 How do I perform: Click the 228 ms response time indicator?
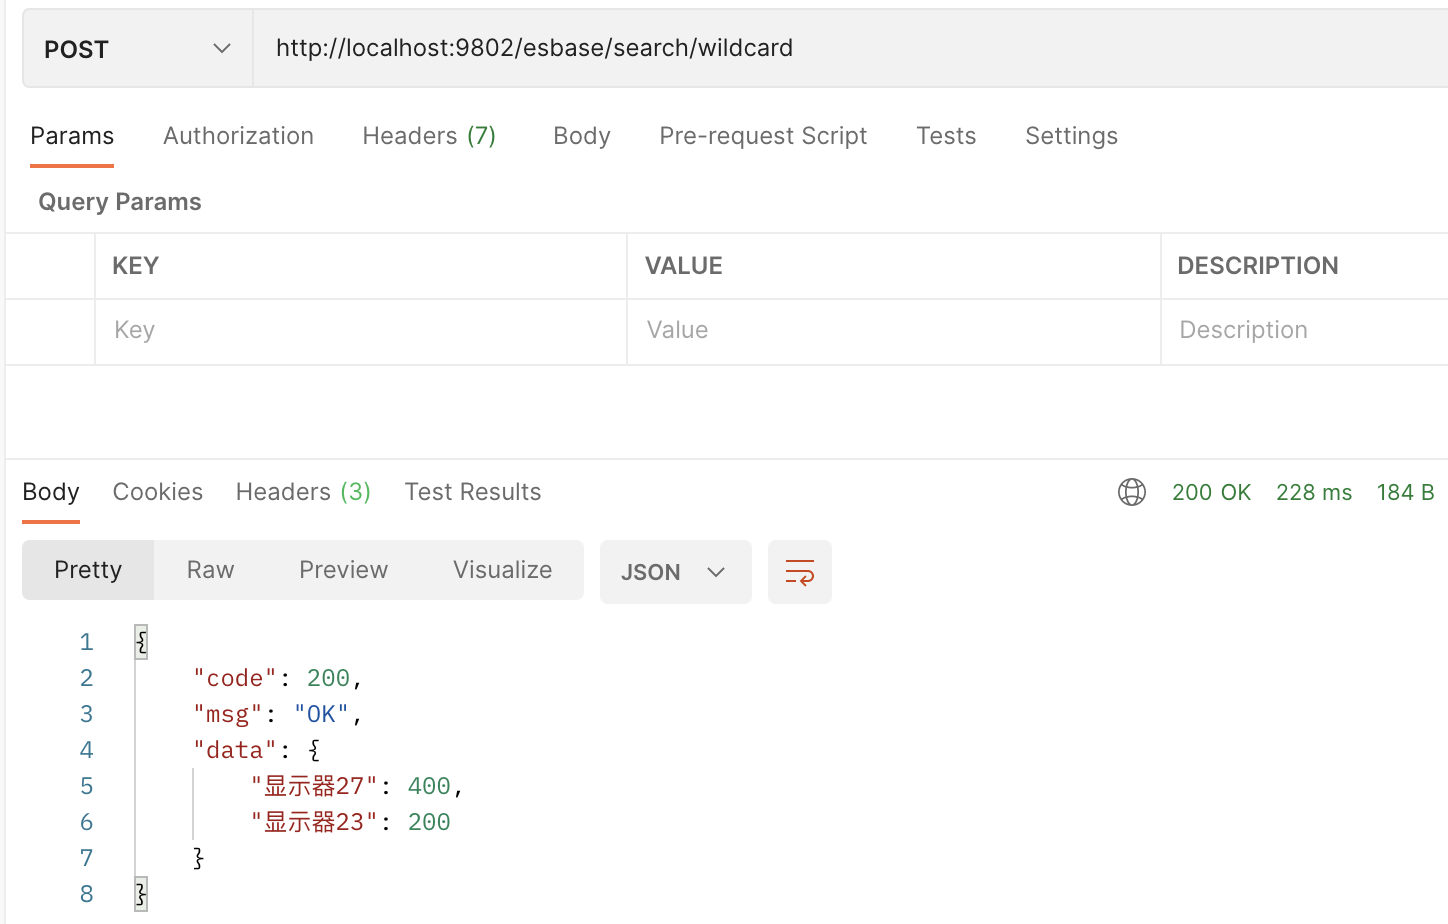tap(1314, 491)
